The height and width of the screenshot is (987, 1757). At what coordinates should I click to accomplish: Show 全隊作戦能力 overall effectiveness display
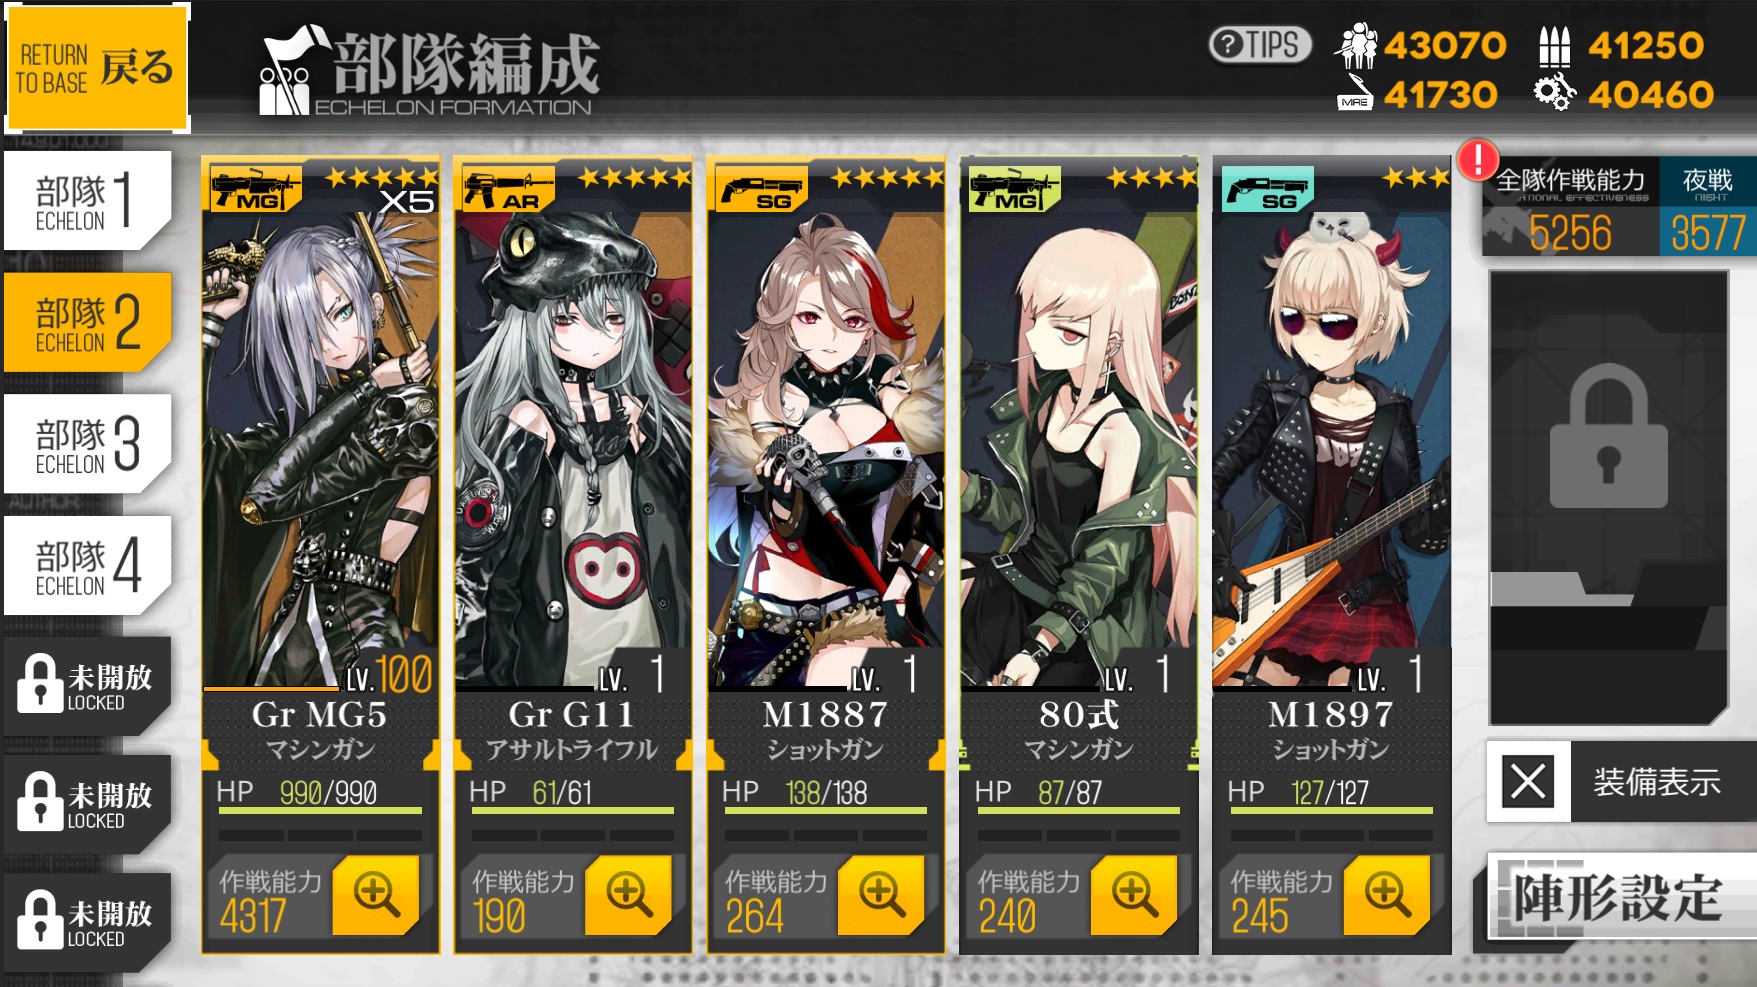(x=1570, y=207)
